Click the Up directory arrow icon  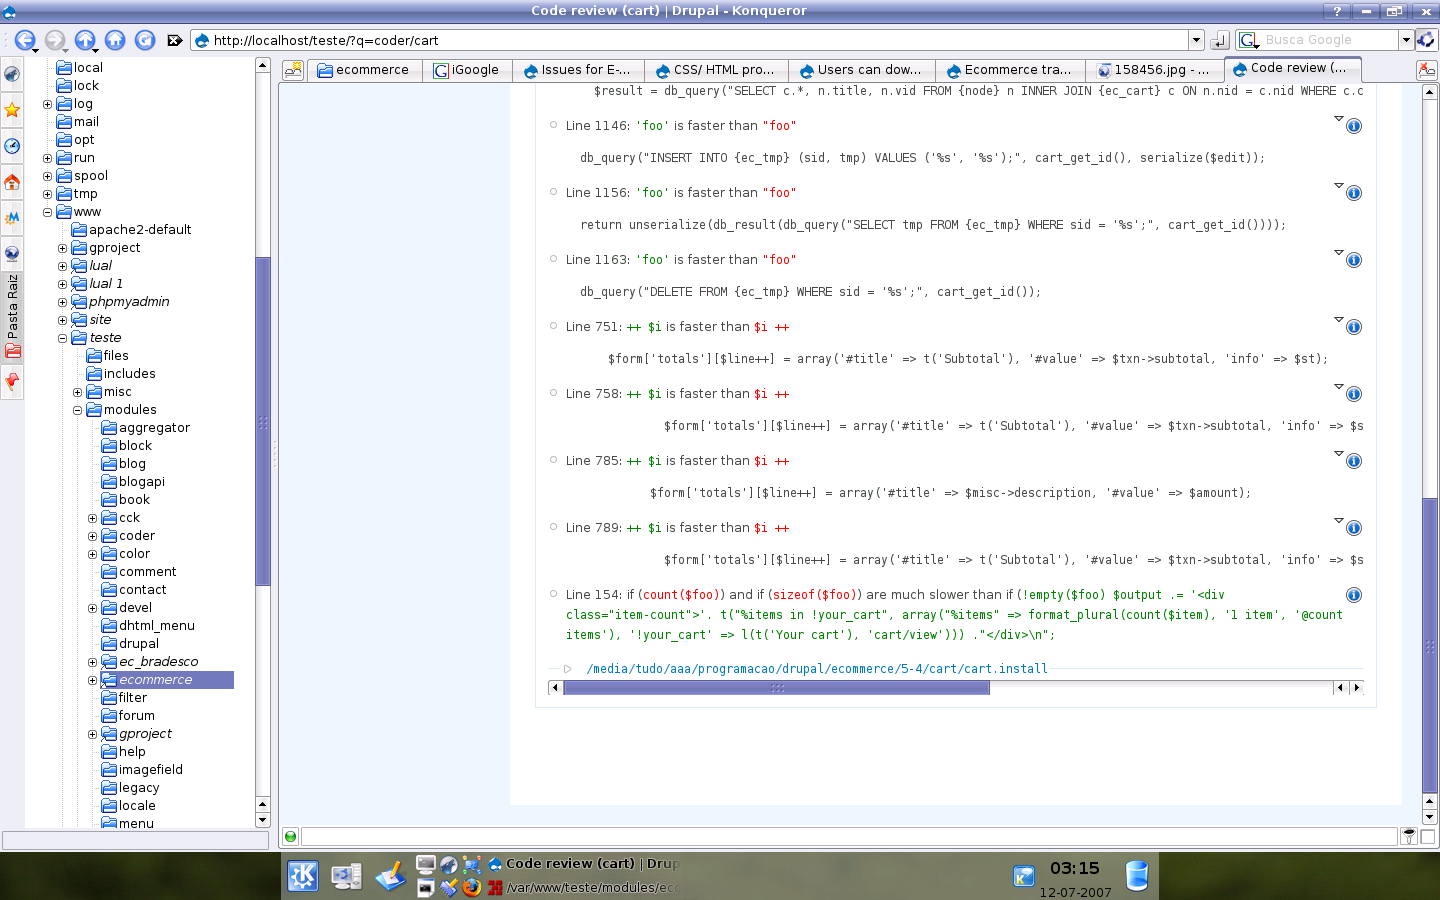[x=85, y=40]
